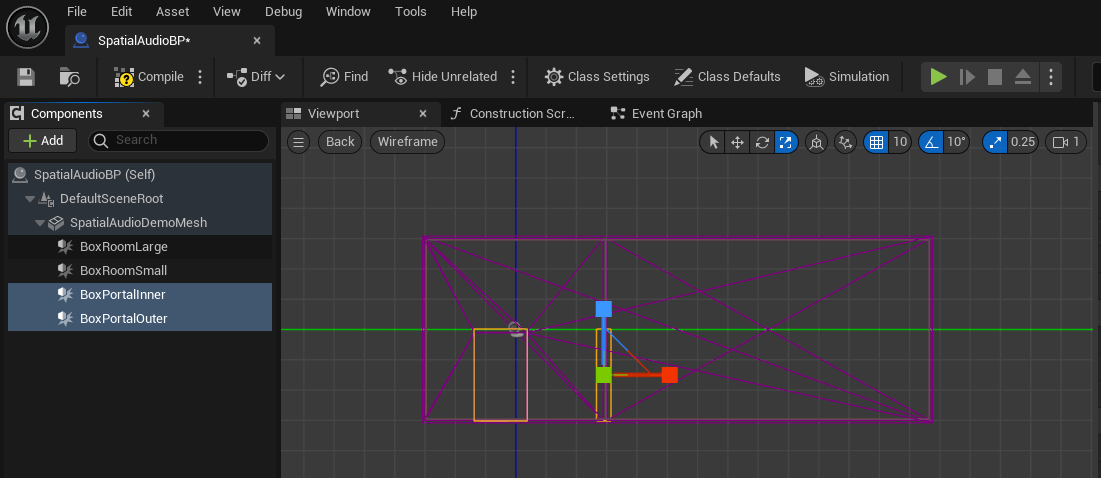Open the Diff dropdown
Screen dimensions: 1101x478
[256, 77]
